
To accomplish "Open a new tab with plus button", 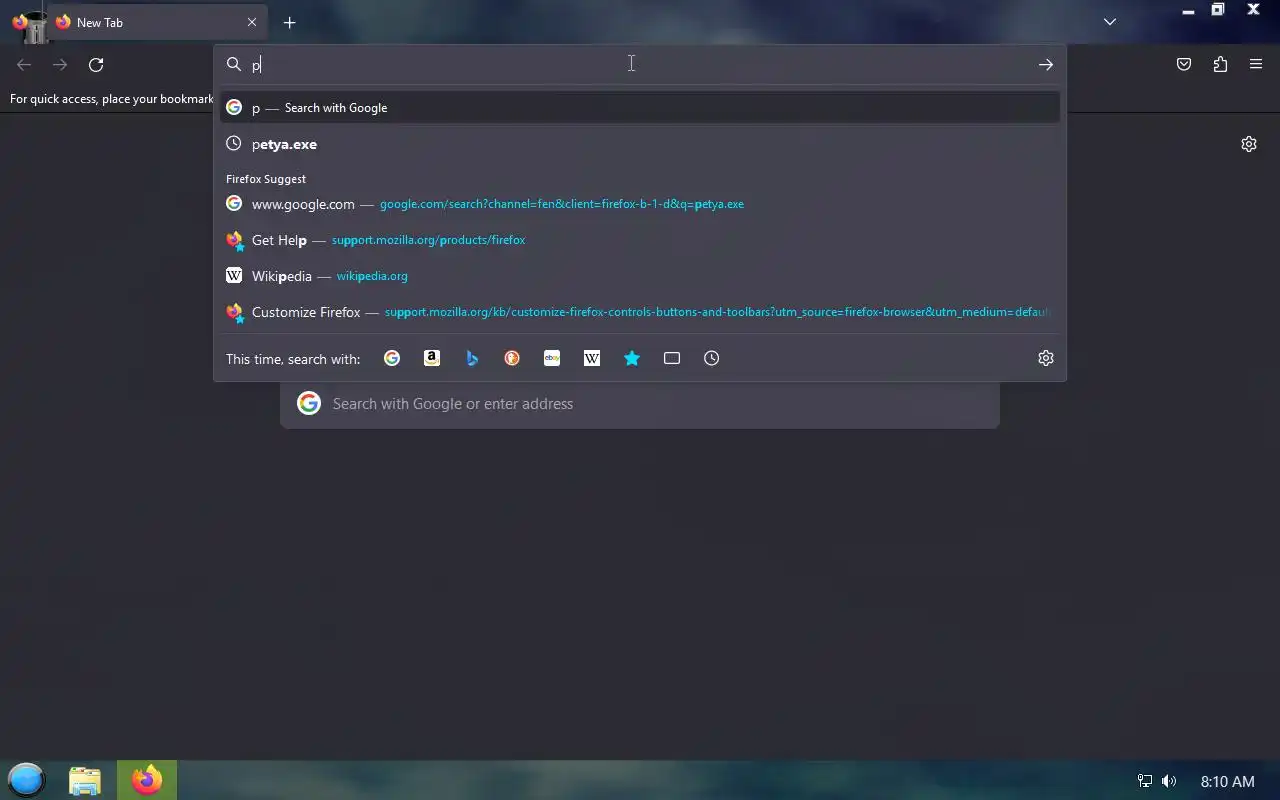I will (x=289, y=22).
